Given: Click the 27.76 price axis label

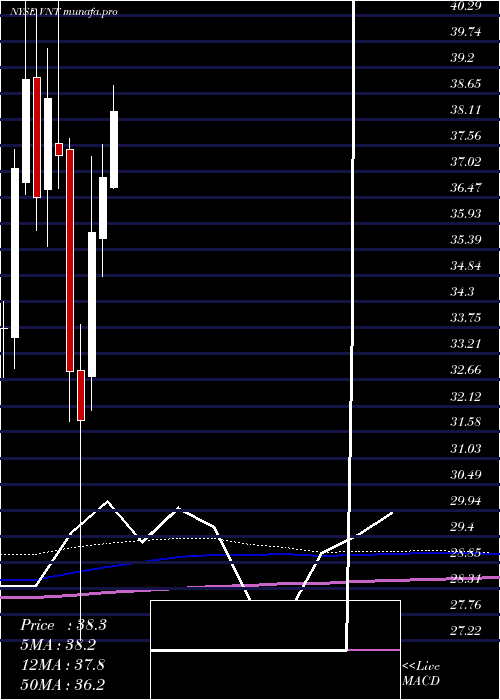Looking at the screenshot, I should [x=466, y=605].
